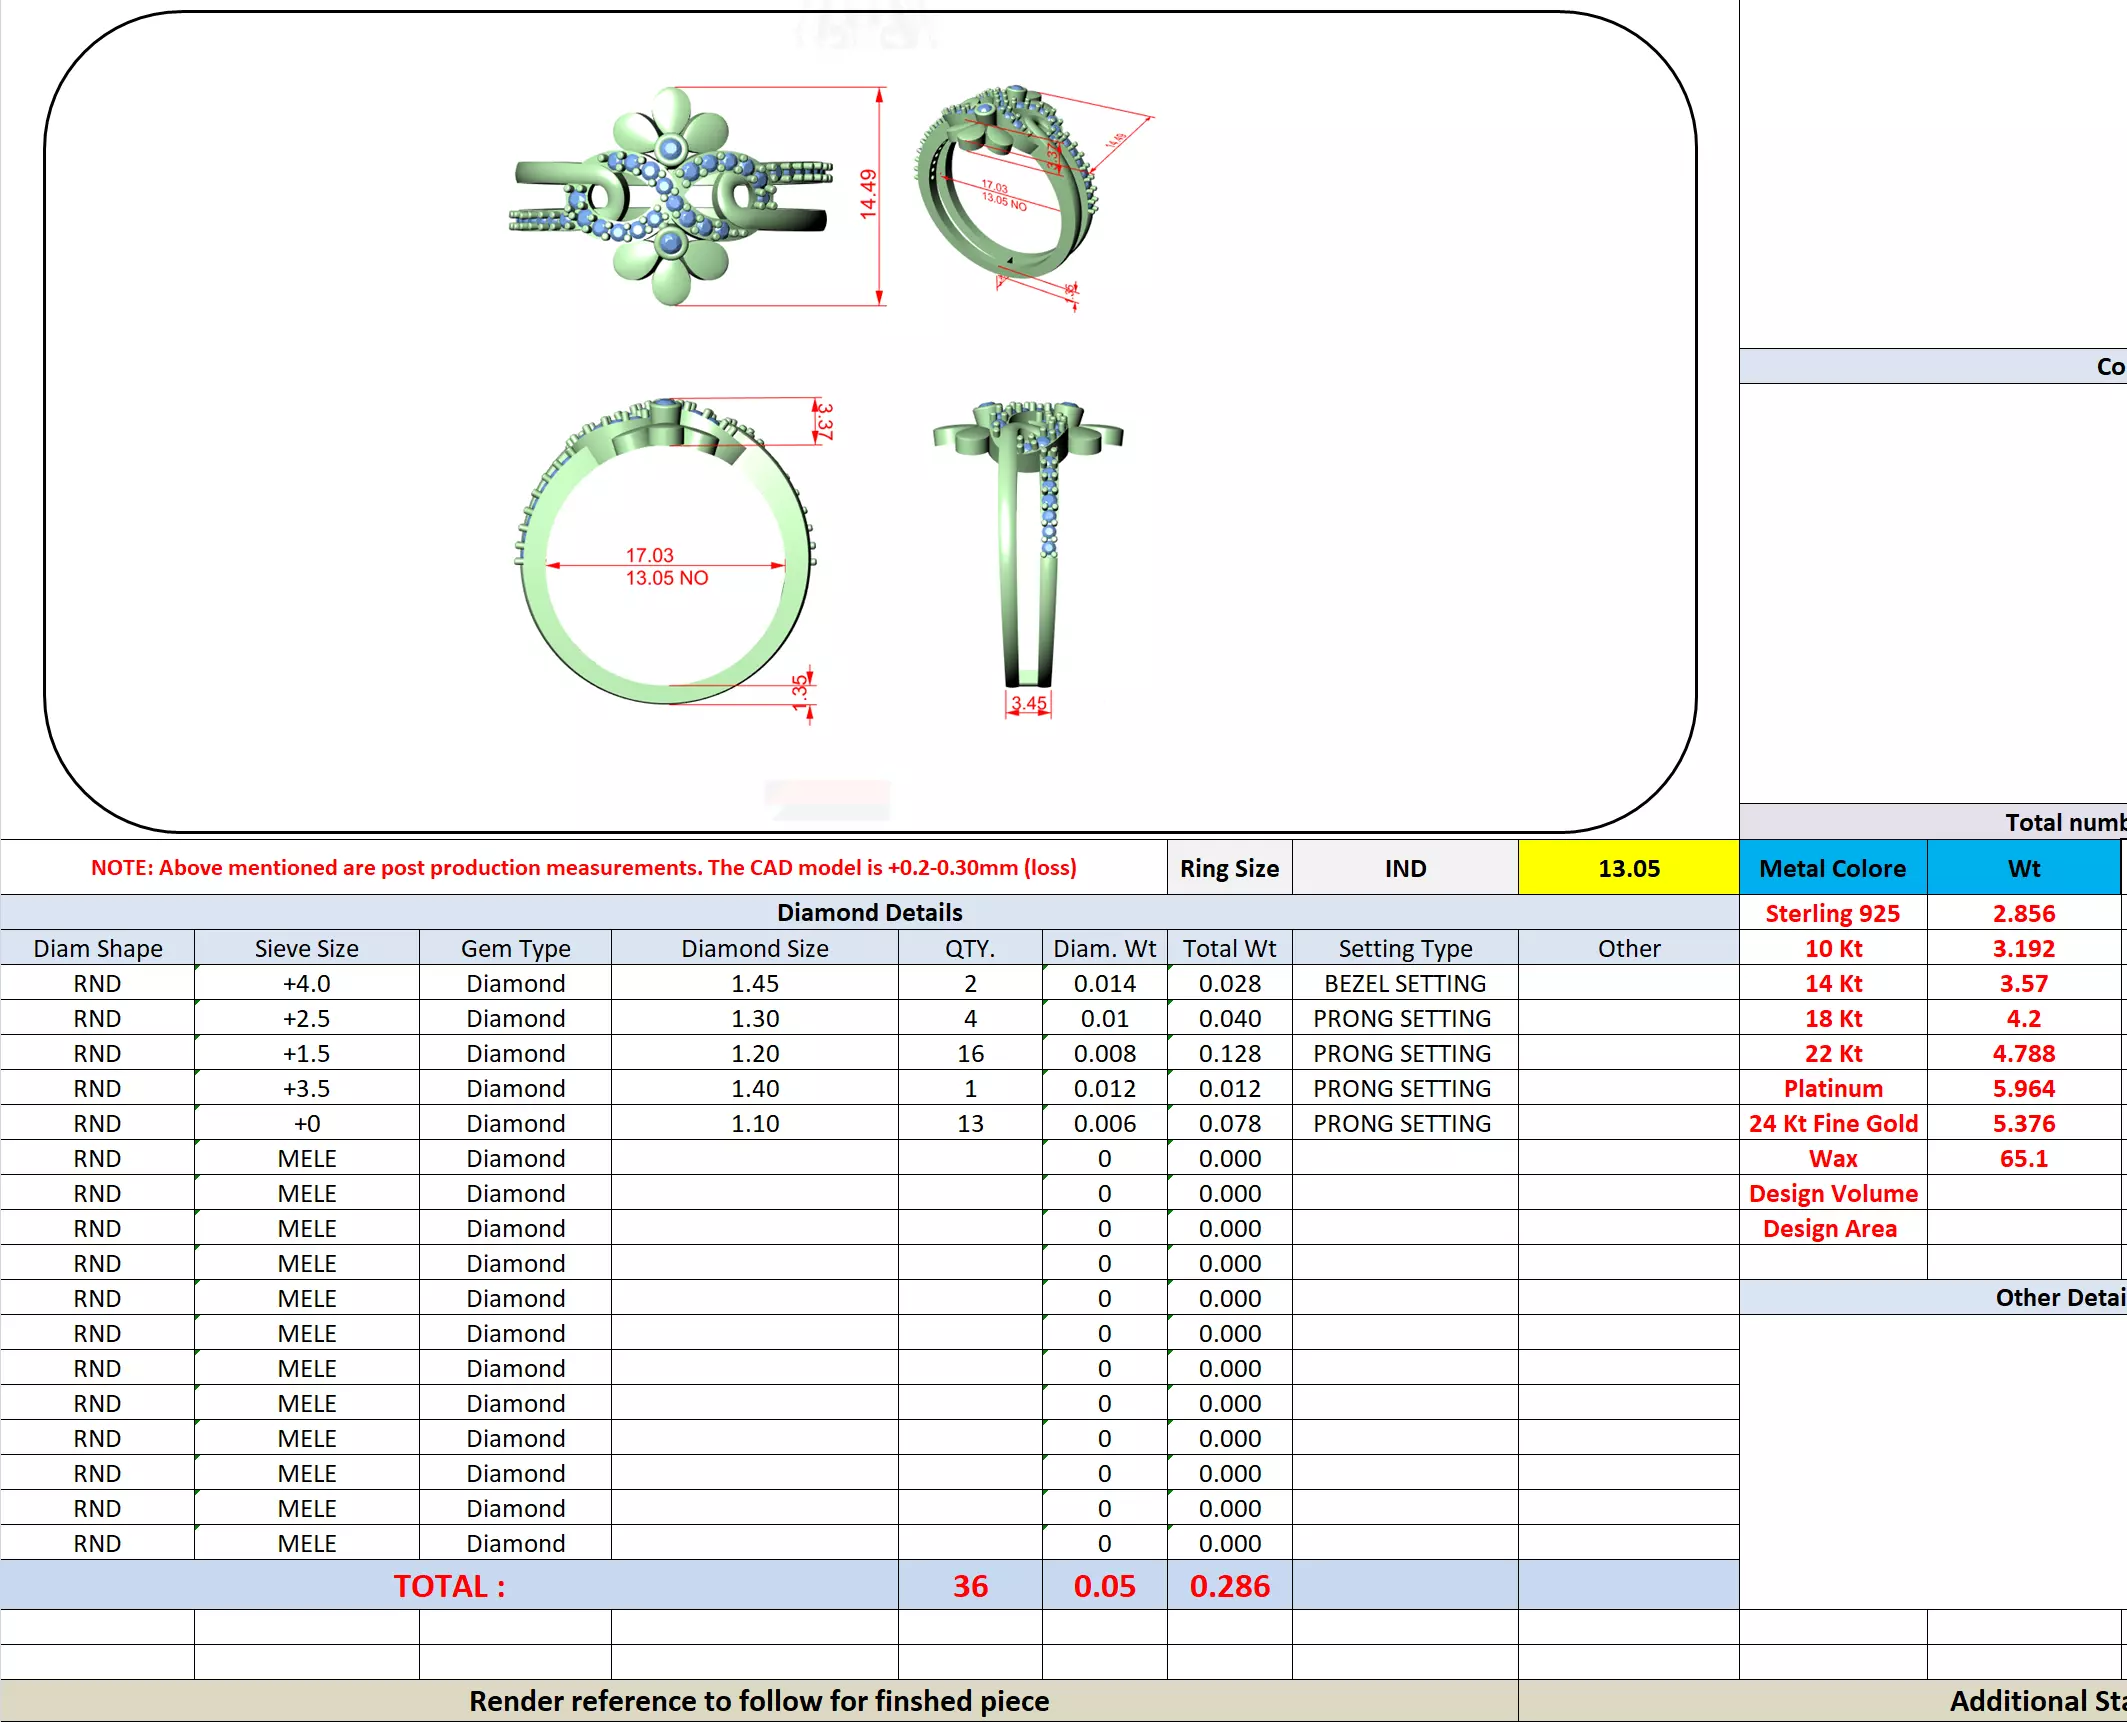Click the Render reference header bar
2127x1722 pixels.
pyautogui.click(x=758, y=1701)
